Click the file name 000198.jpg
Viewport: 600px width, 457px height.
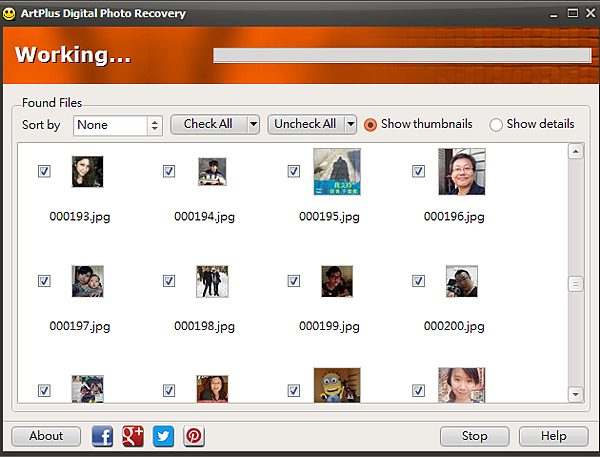tap(204, 326)
